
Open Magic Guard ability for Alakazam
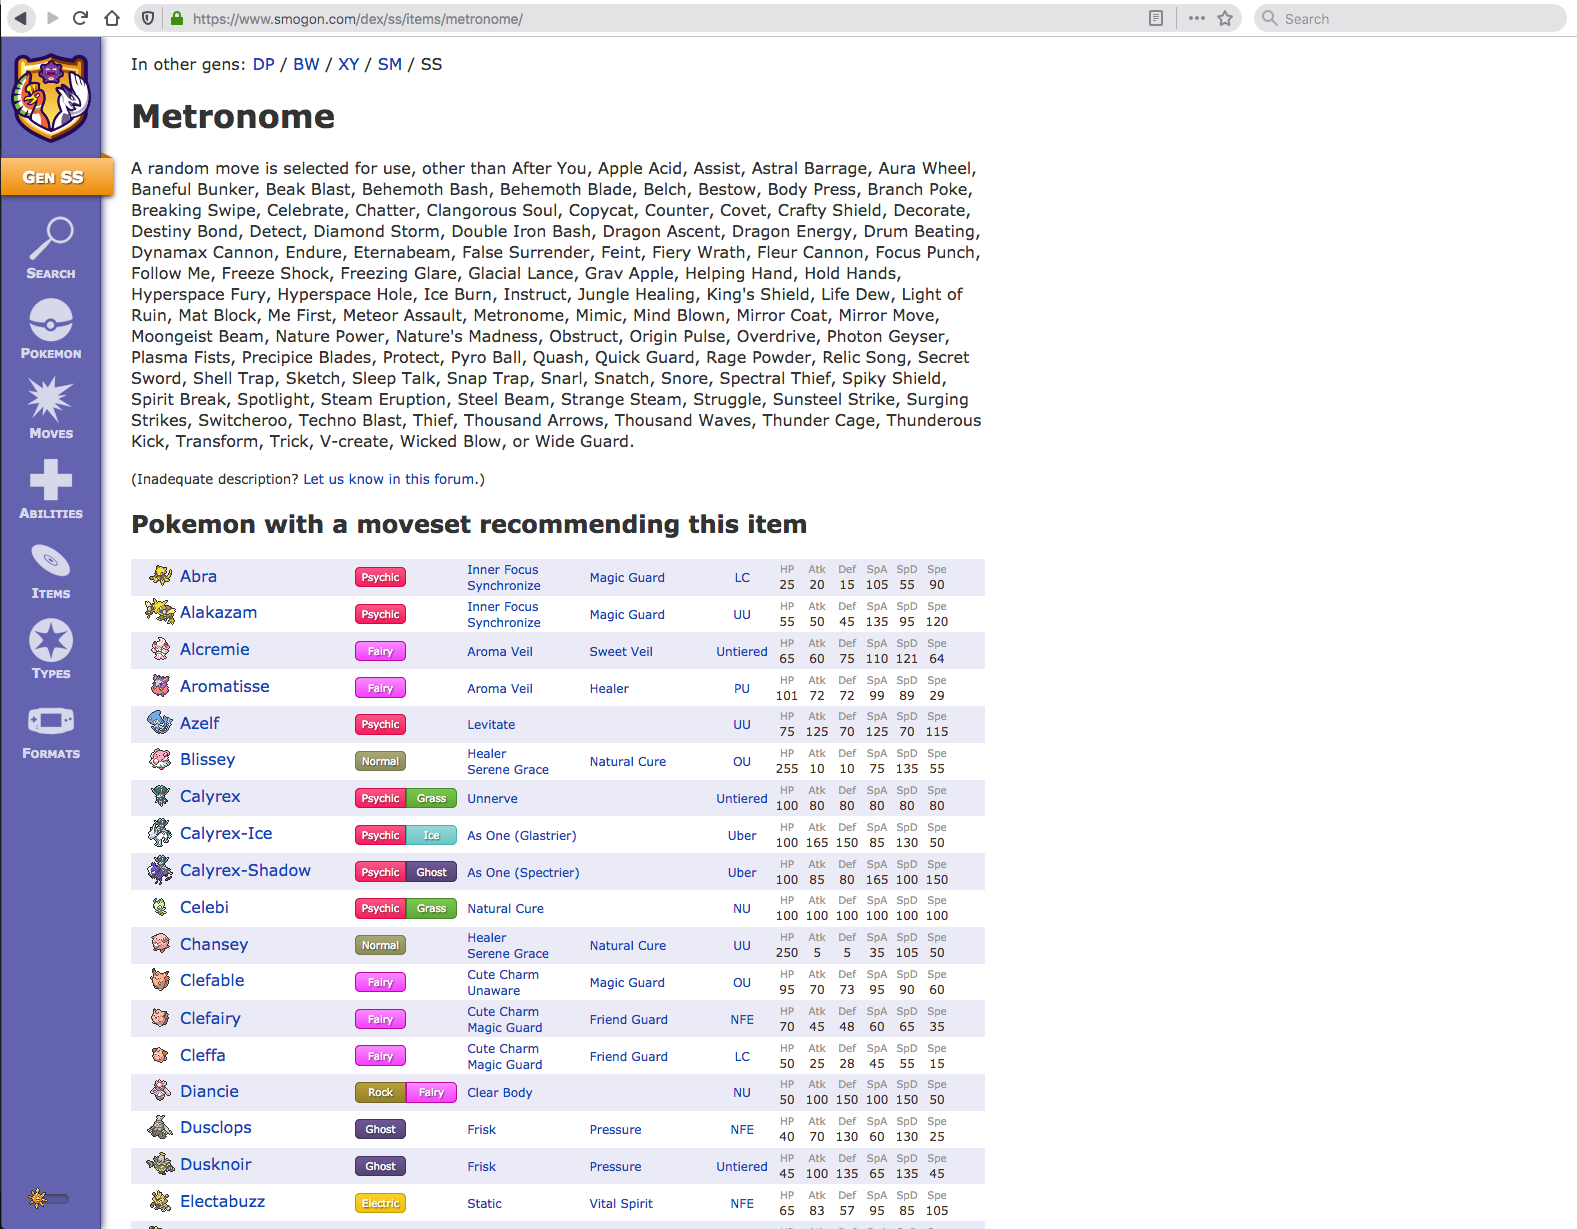click(627, 614)
